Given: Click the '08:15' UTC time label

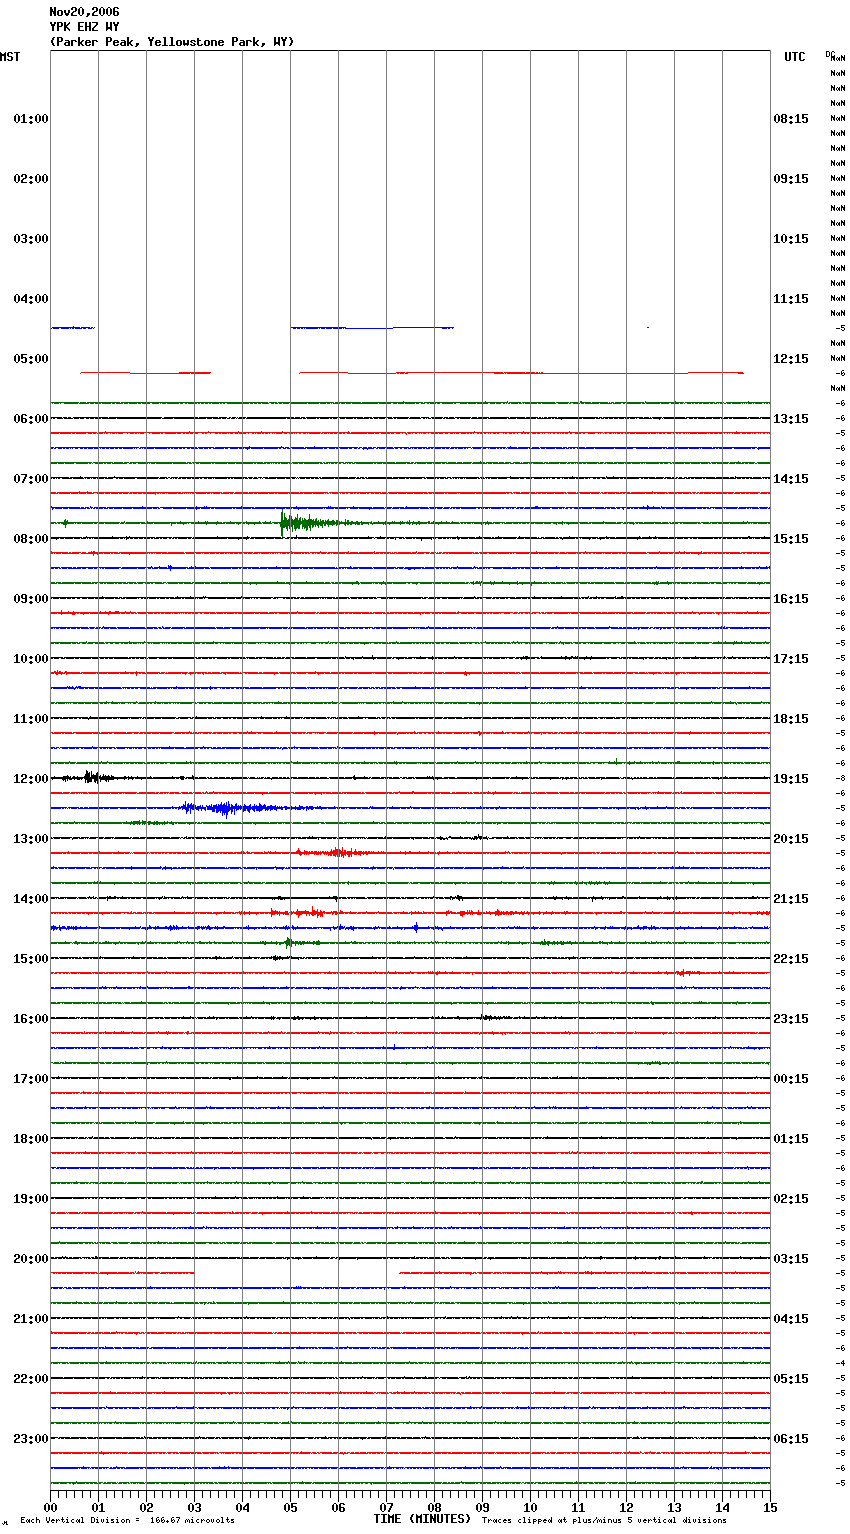Looking at the screenshot, I should tap(791, 119).
